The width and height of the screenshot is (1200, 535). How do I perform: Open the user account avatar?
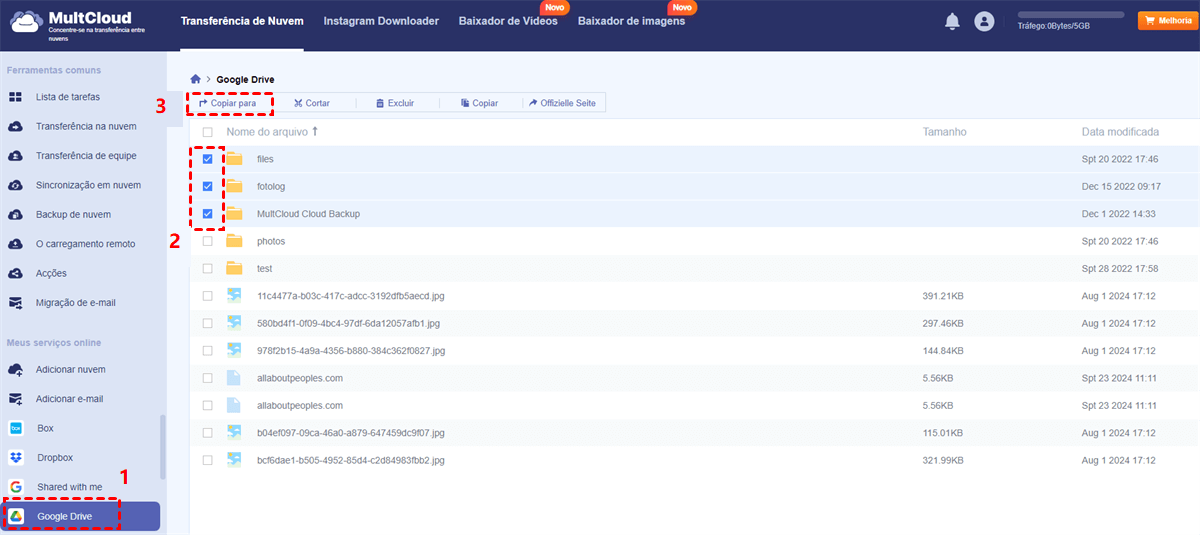tap(985, 21)
